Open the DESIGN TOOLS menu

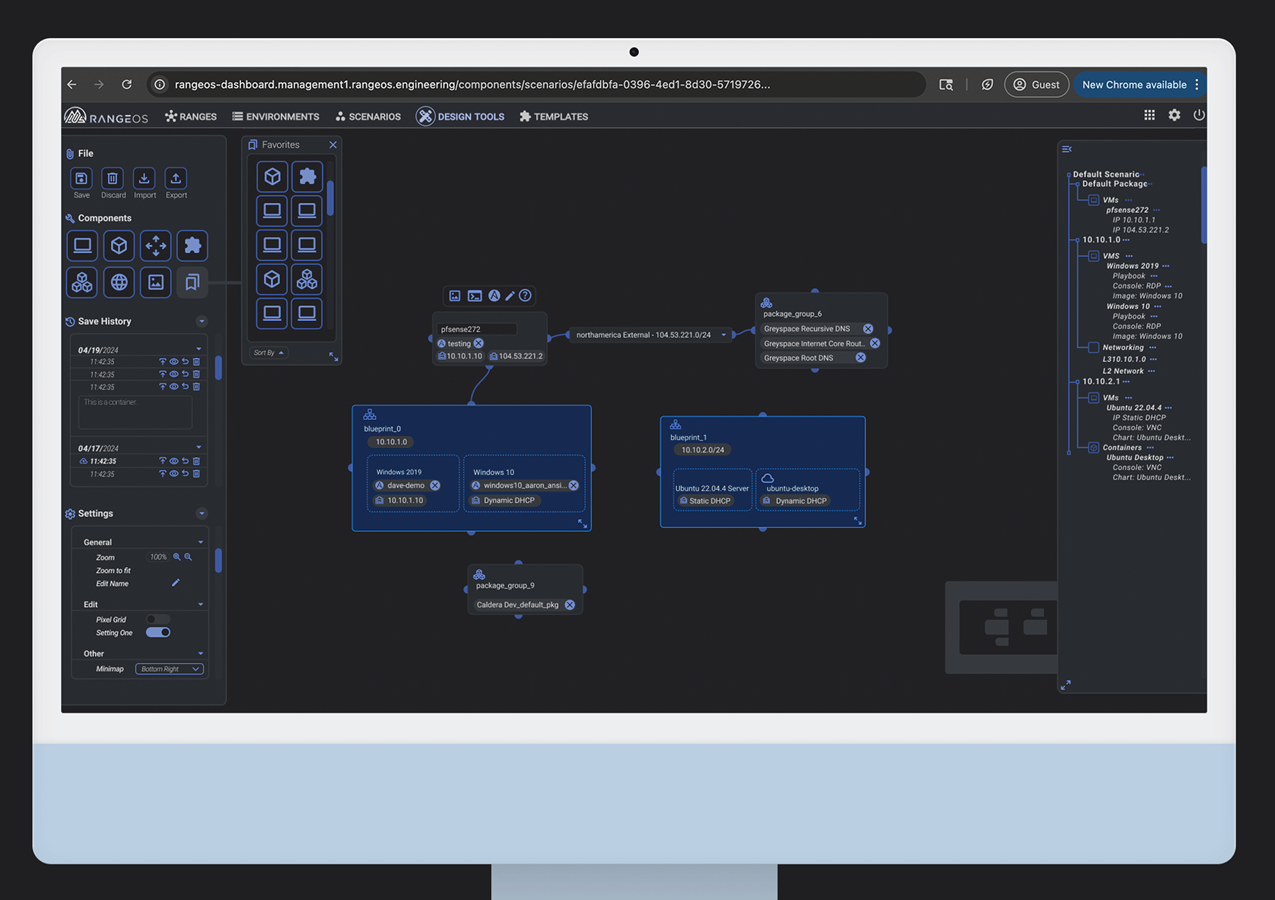[460, 116]
